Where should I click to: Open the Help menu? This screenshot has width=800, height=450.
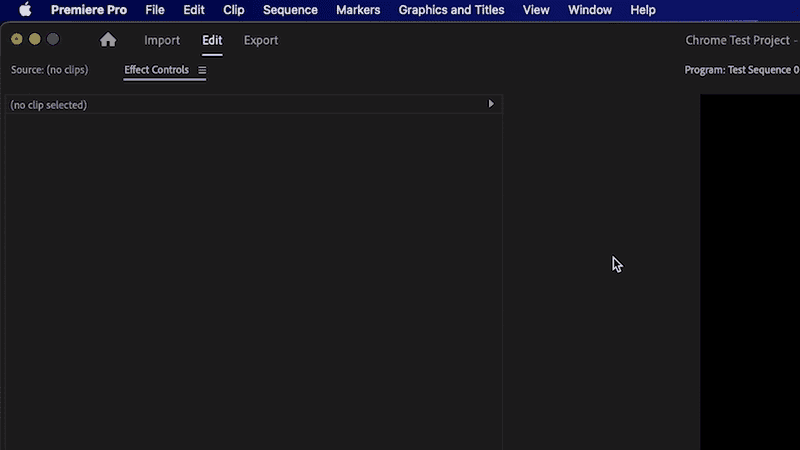pos(643,10)
